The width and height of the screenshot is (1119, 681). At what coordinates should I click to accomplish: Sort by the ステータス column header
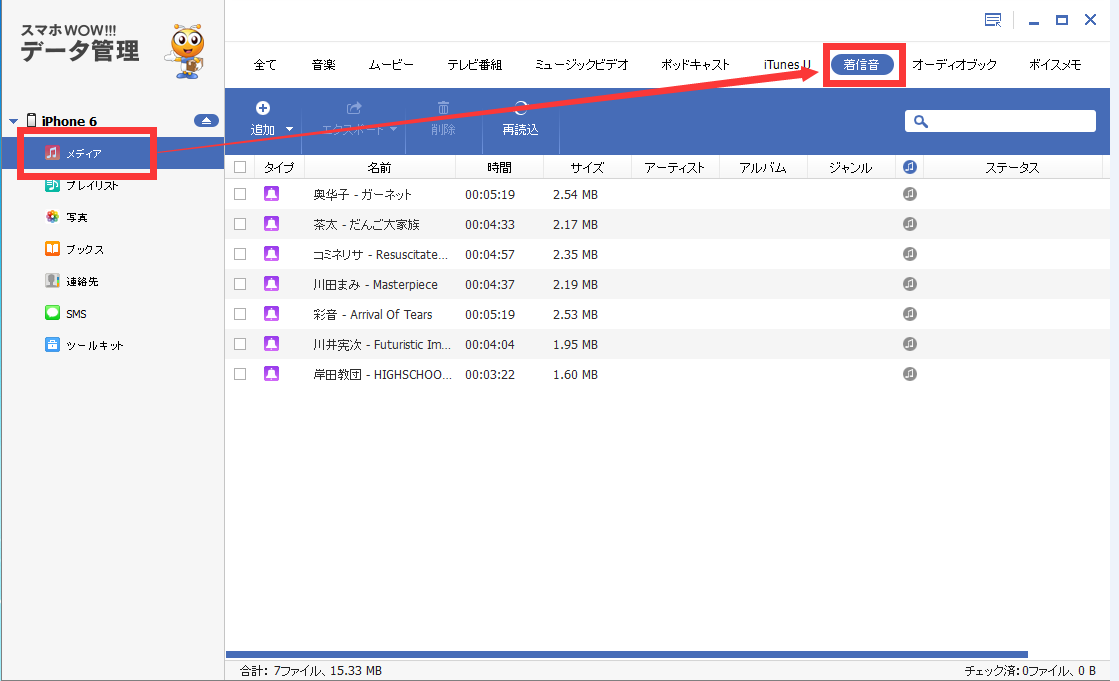click(1012, 167)
